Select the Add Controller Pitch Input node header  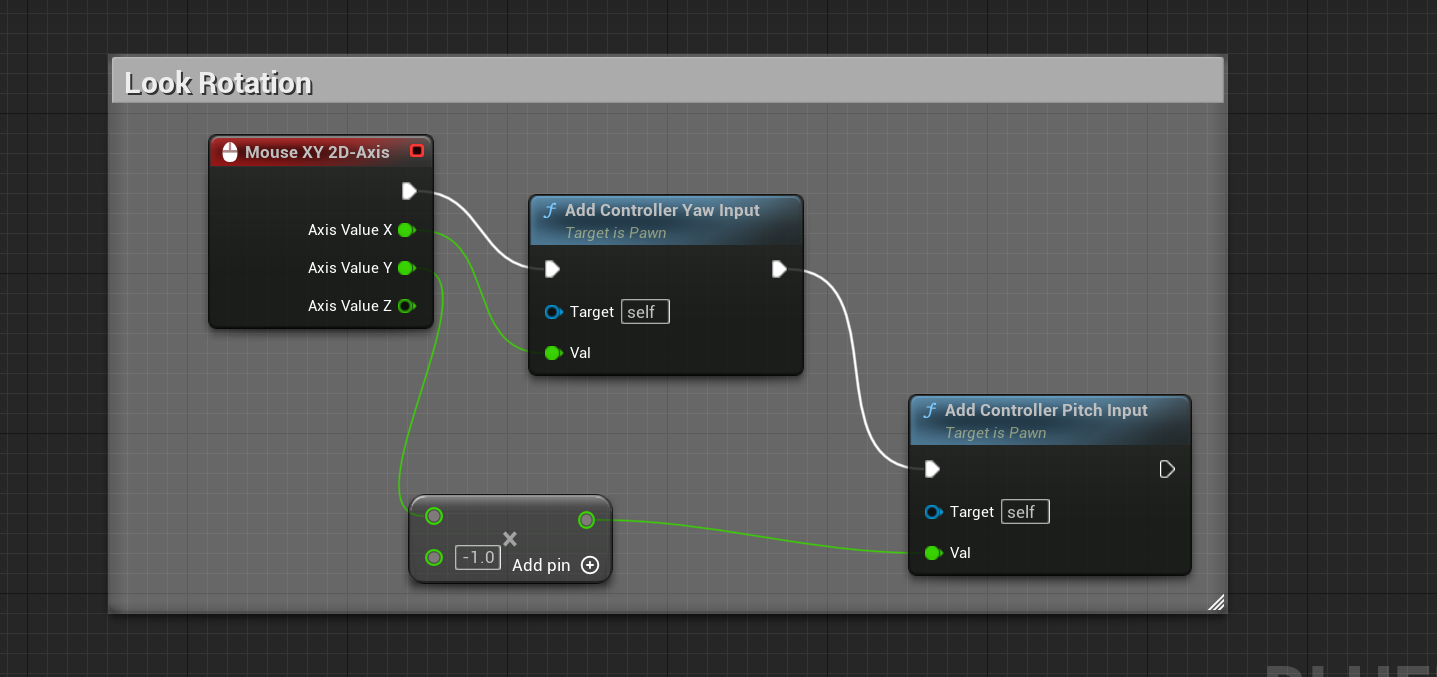[1050, 420]
